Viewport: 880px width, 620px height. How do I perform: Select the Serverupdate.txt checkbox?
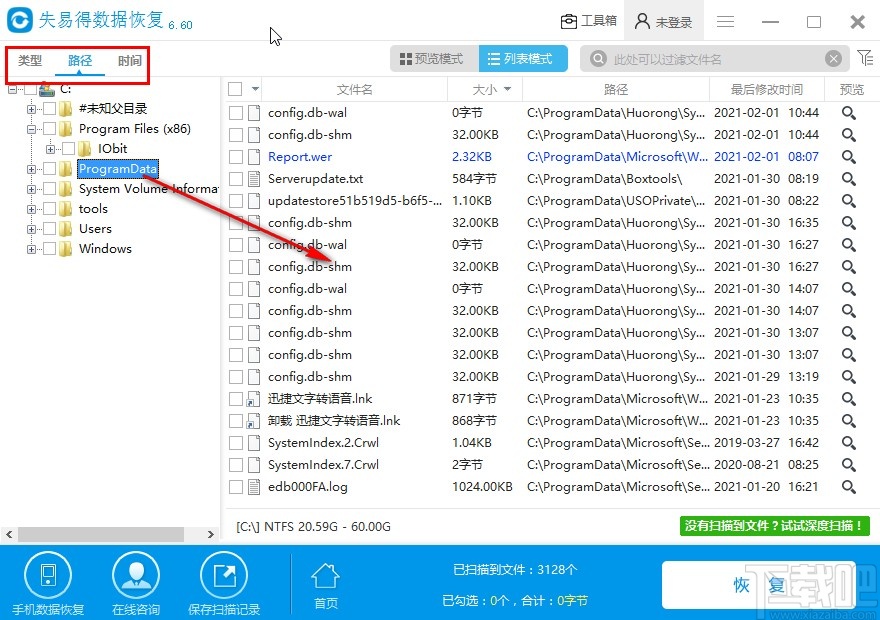(x=236, y=178)
